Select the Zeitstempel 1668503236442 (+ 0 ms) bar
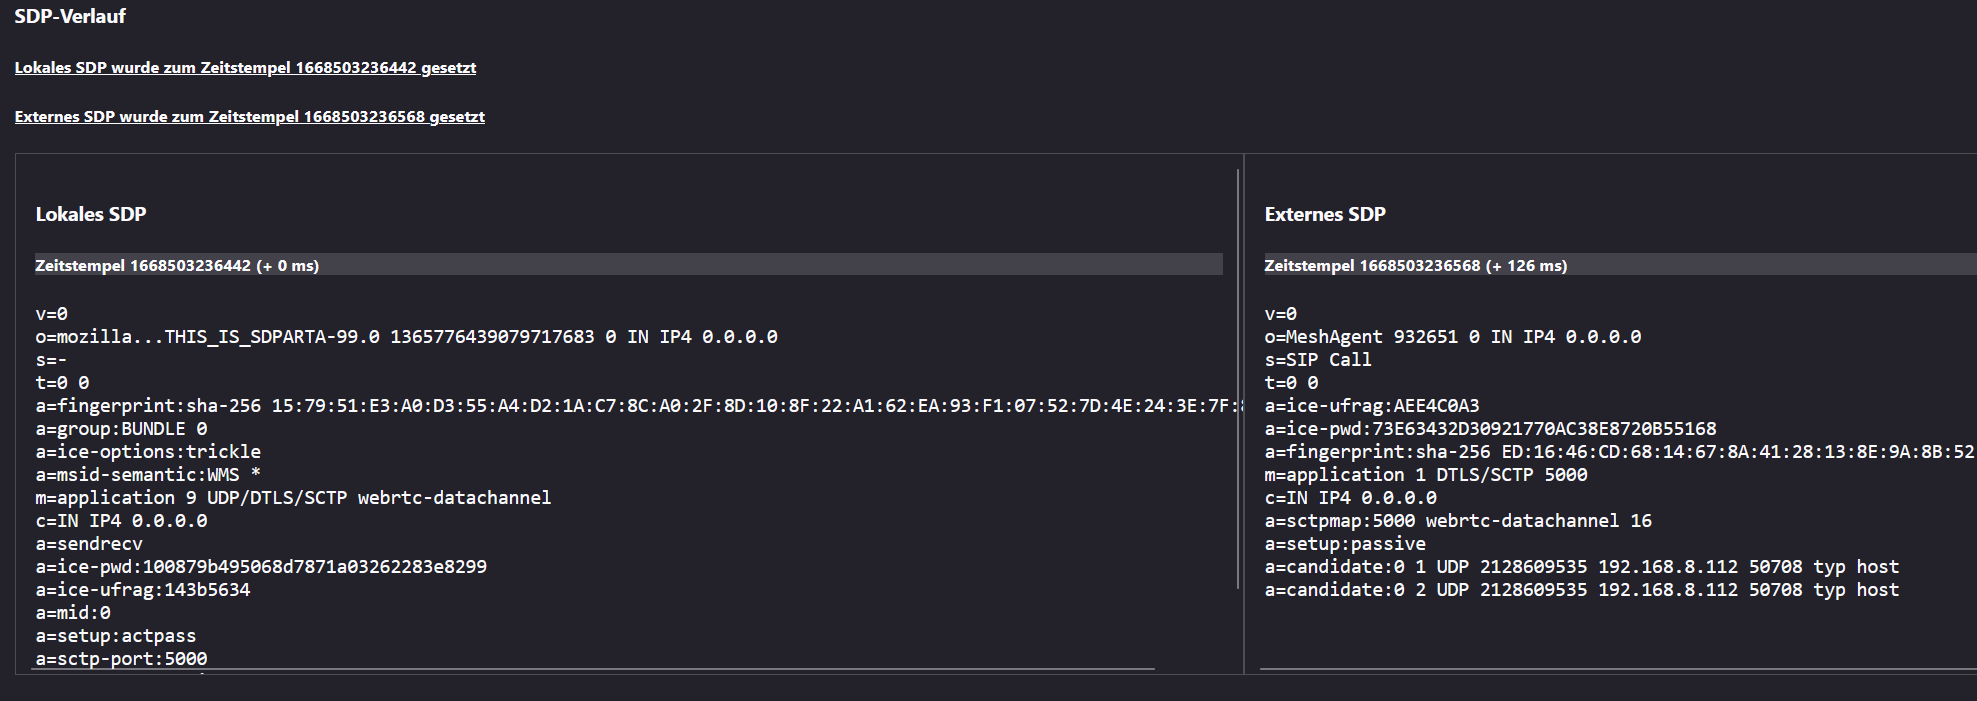 coord(628,265)
